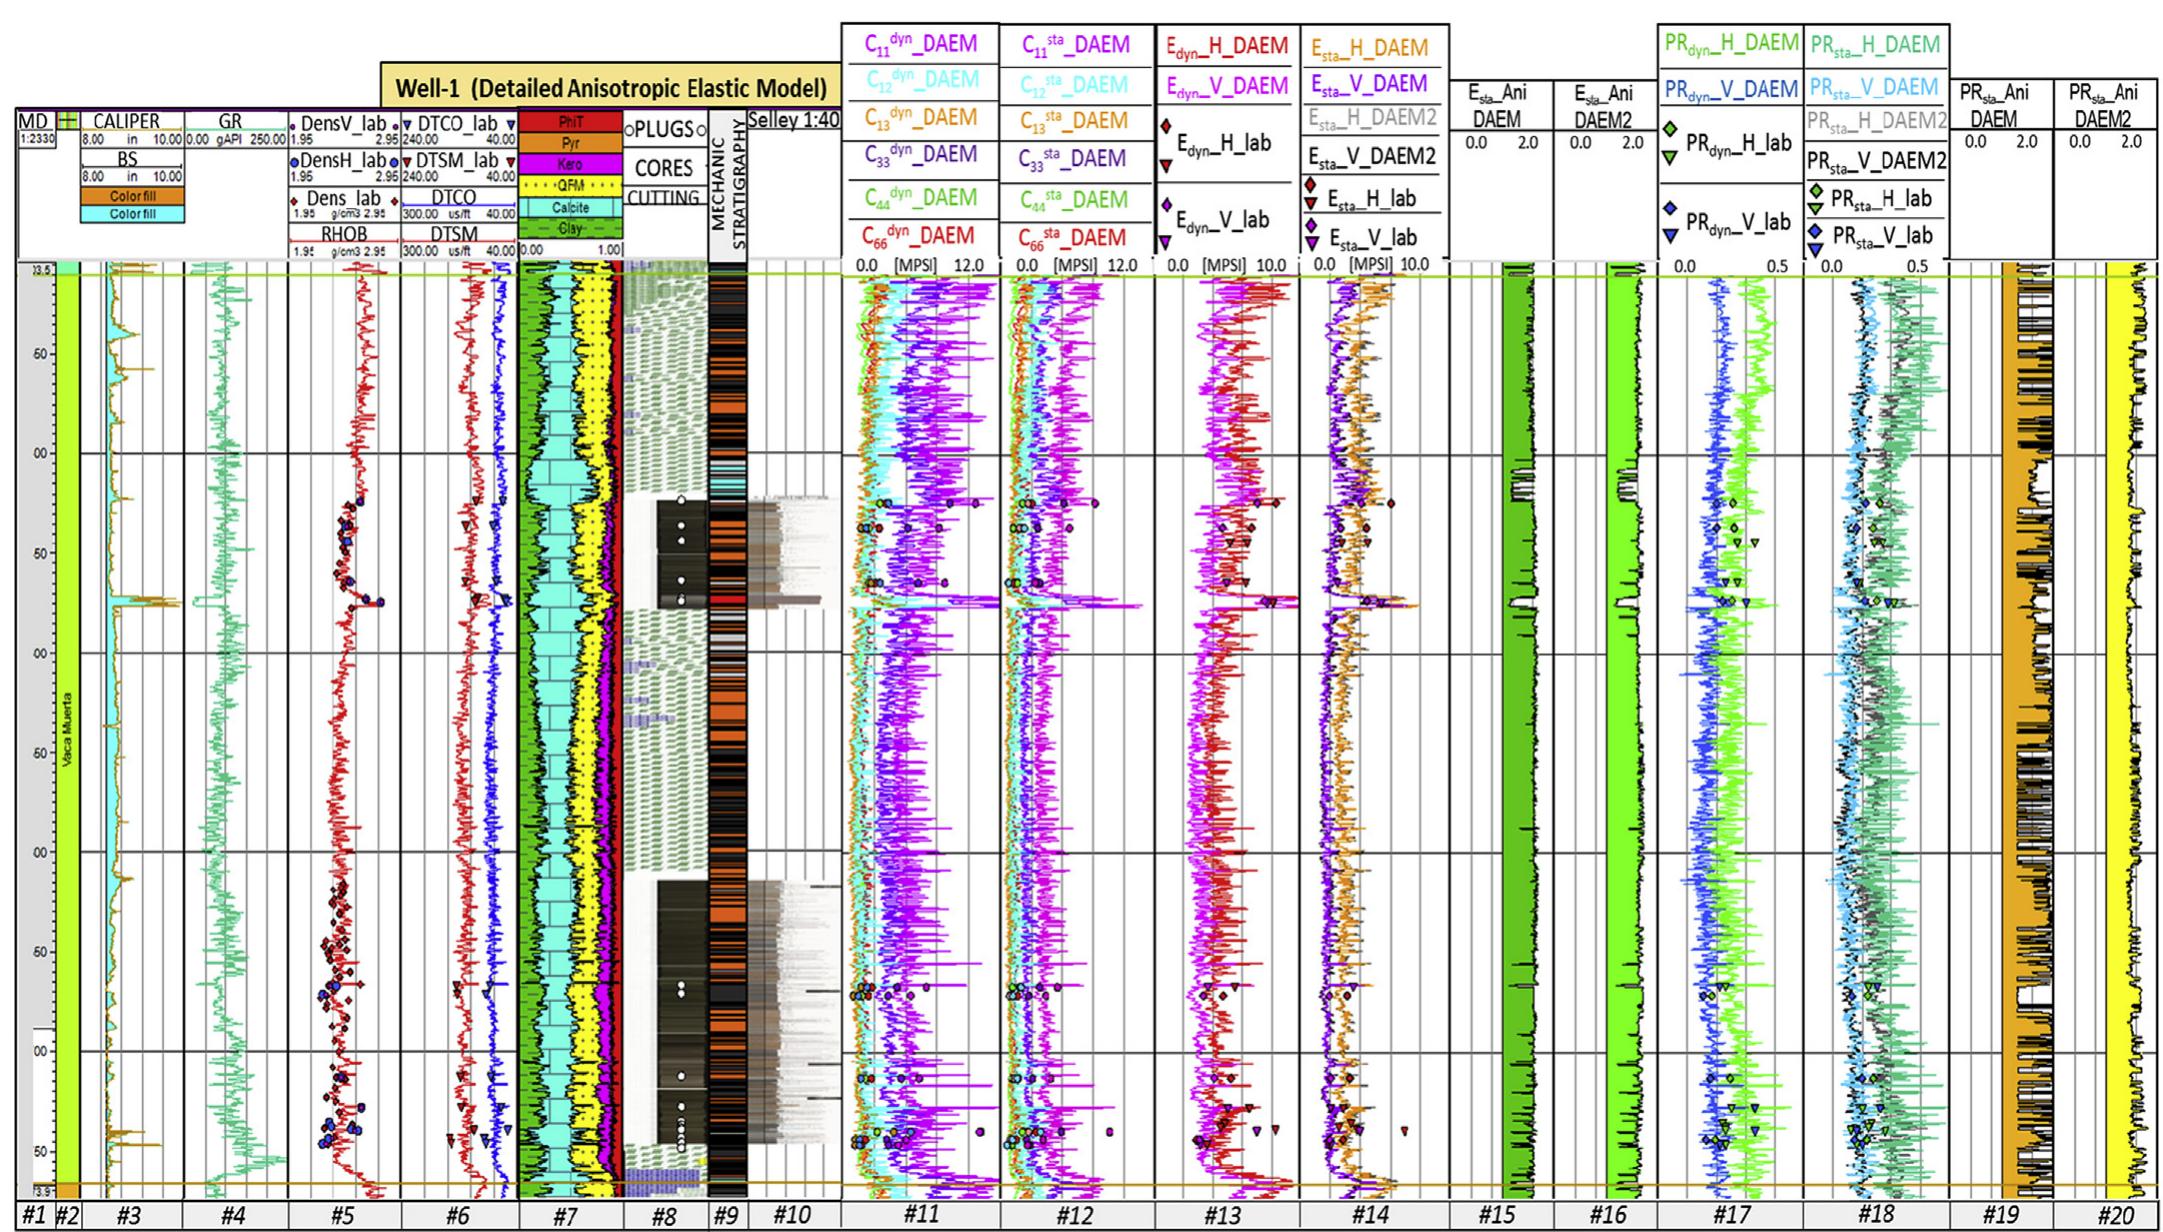Click the CALIPER track header

pos(126,121)
